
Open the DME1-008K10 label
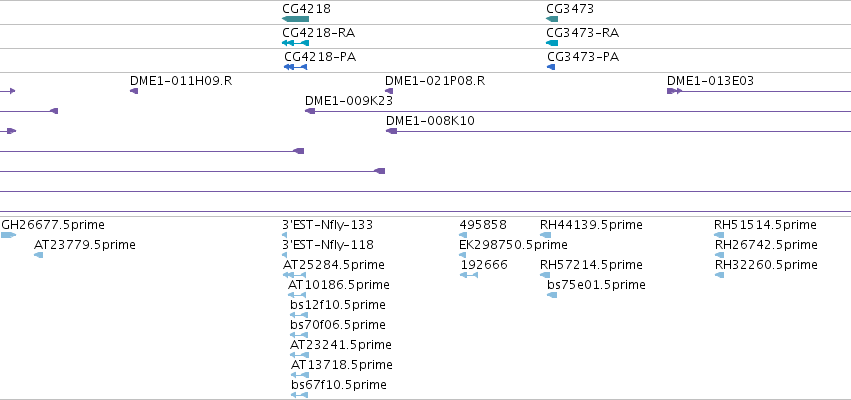[x=430, y=120]
